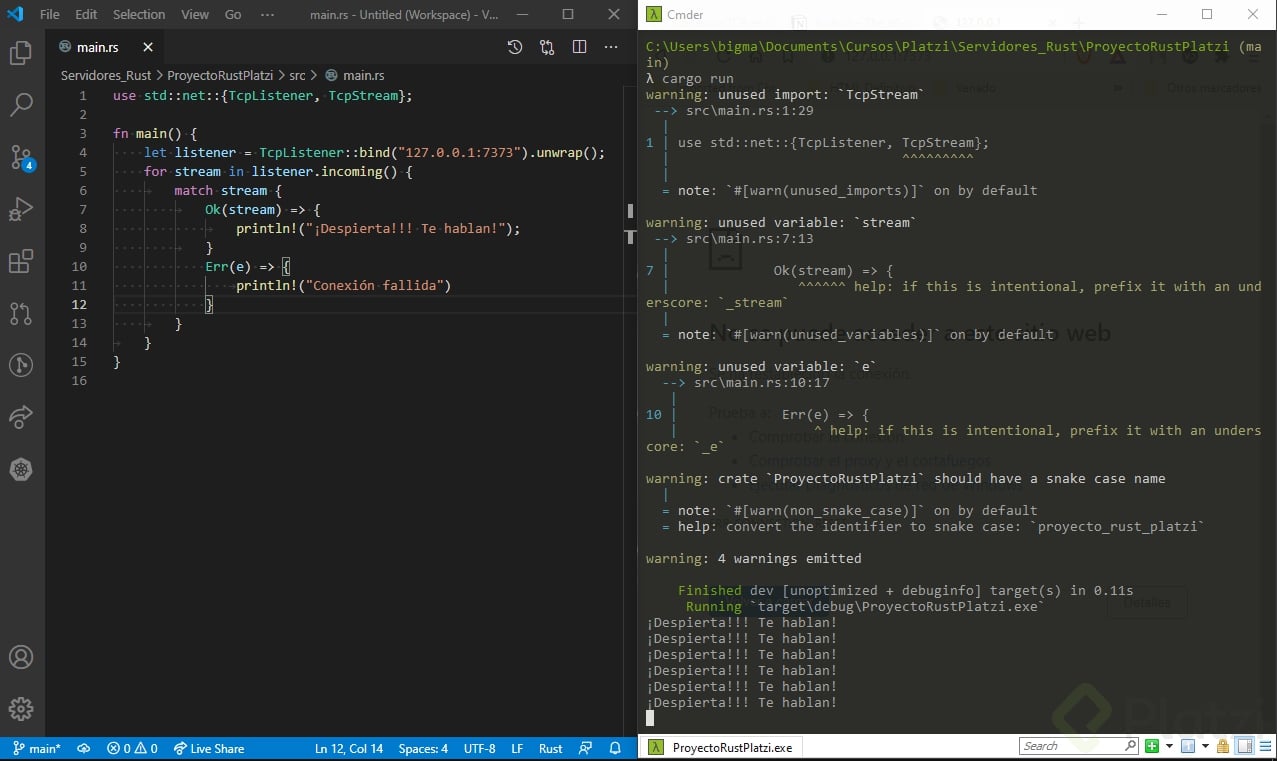
Task: Open the editor More Actions ellipsis menu
Action: coord(611,47)
